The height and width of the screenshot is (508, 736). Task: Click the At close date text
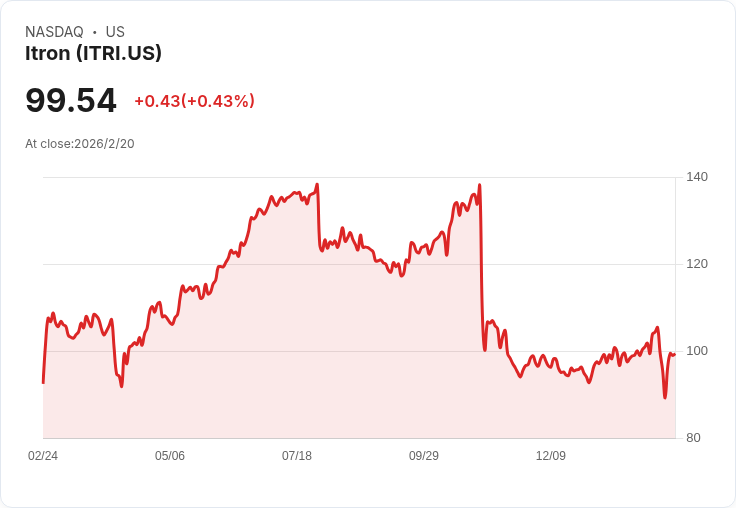pyautogui.click(x=80, y=144)
